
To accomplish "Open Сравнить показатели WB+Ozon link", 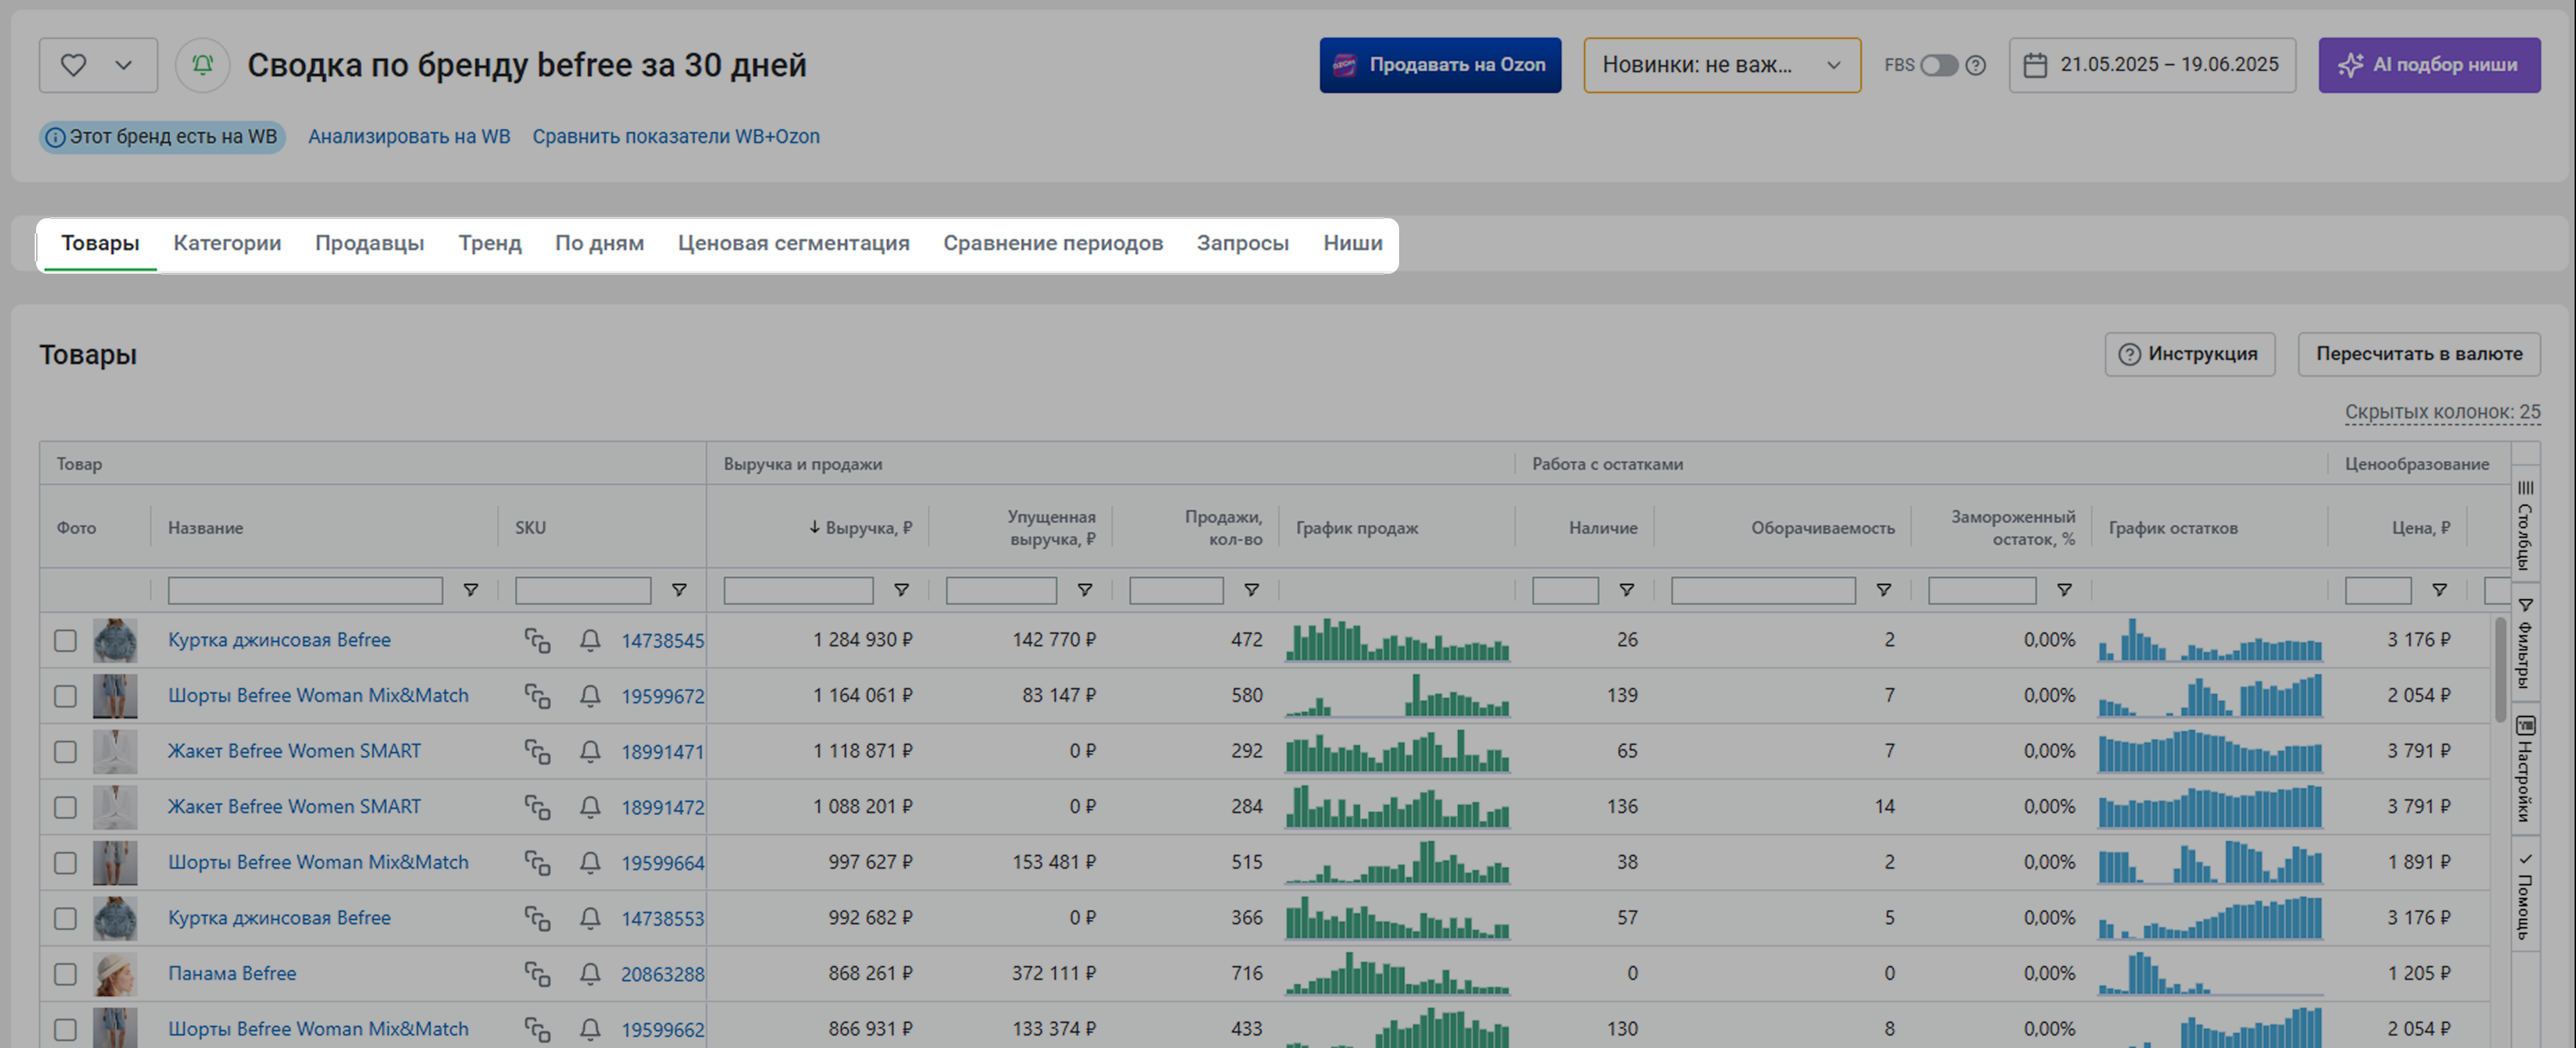I will click(676, 137).
